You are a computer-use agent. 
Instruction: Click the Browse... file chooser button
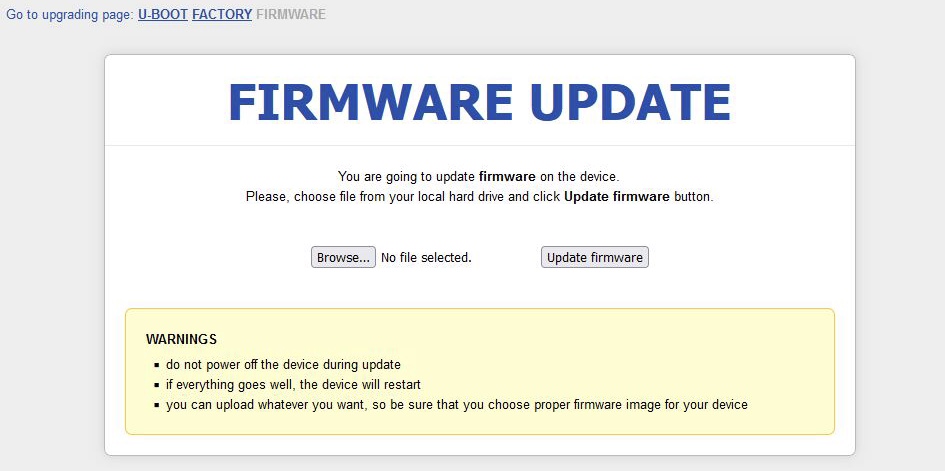point(343,257)
